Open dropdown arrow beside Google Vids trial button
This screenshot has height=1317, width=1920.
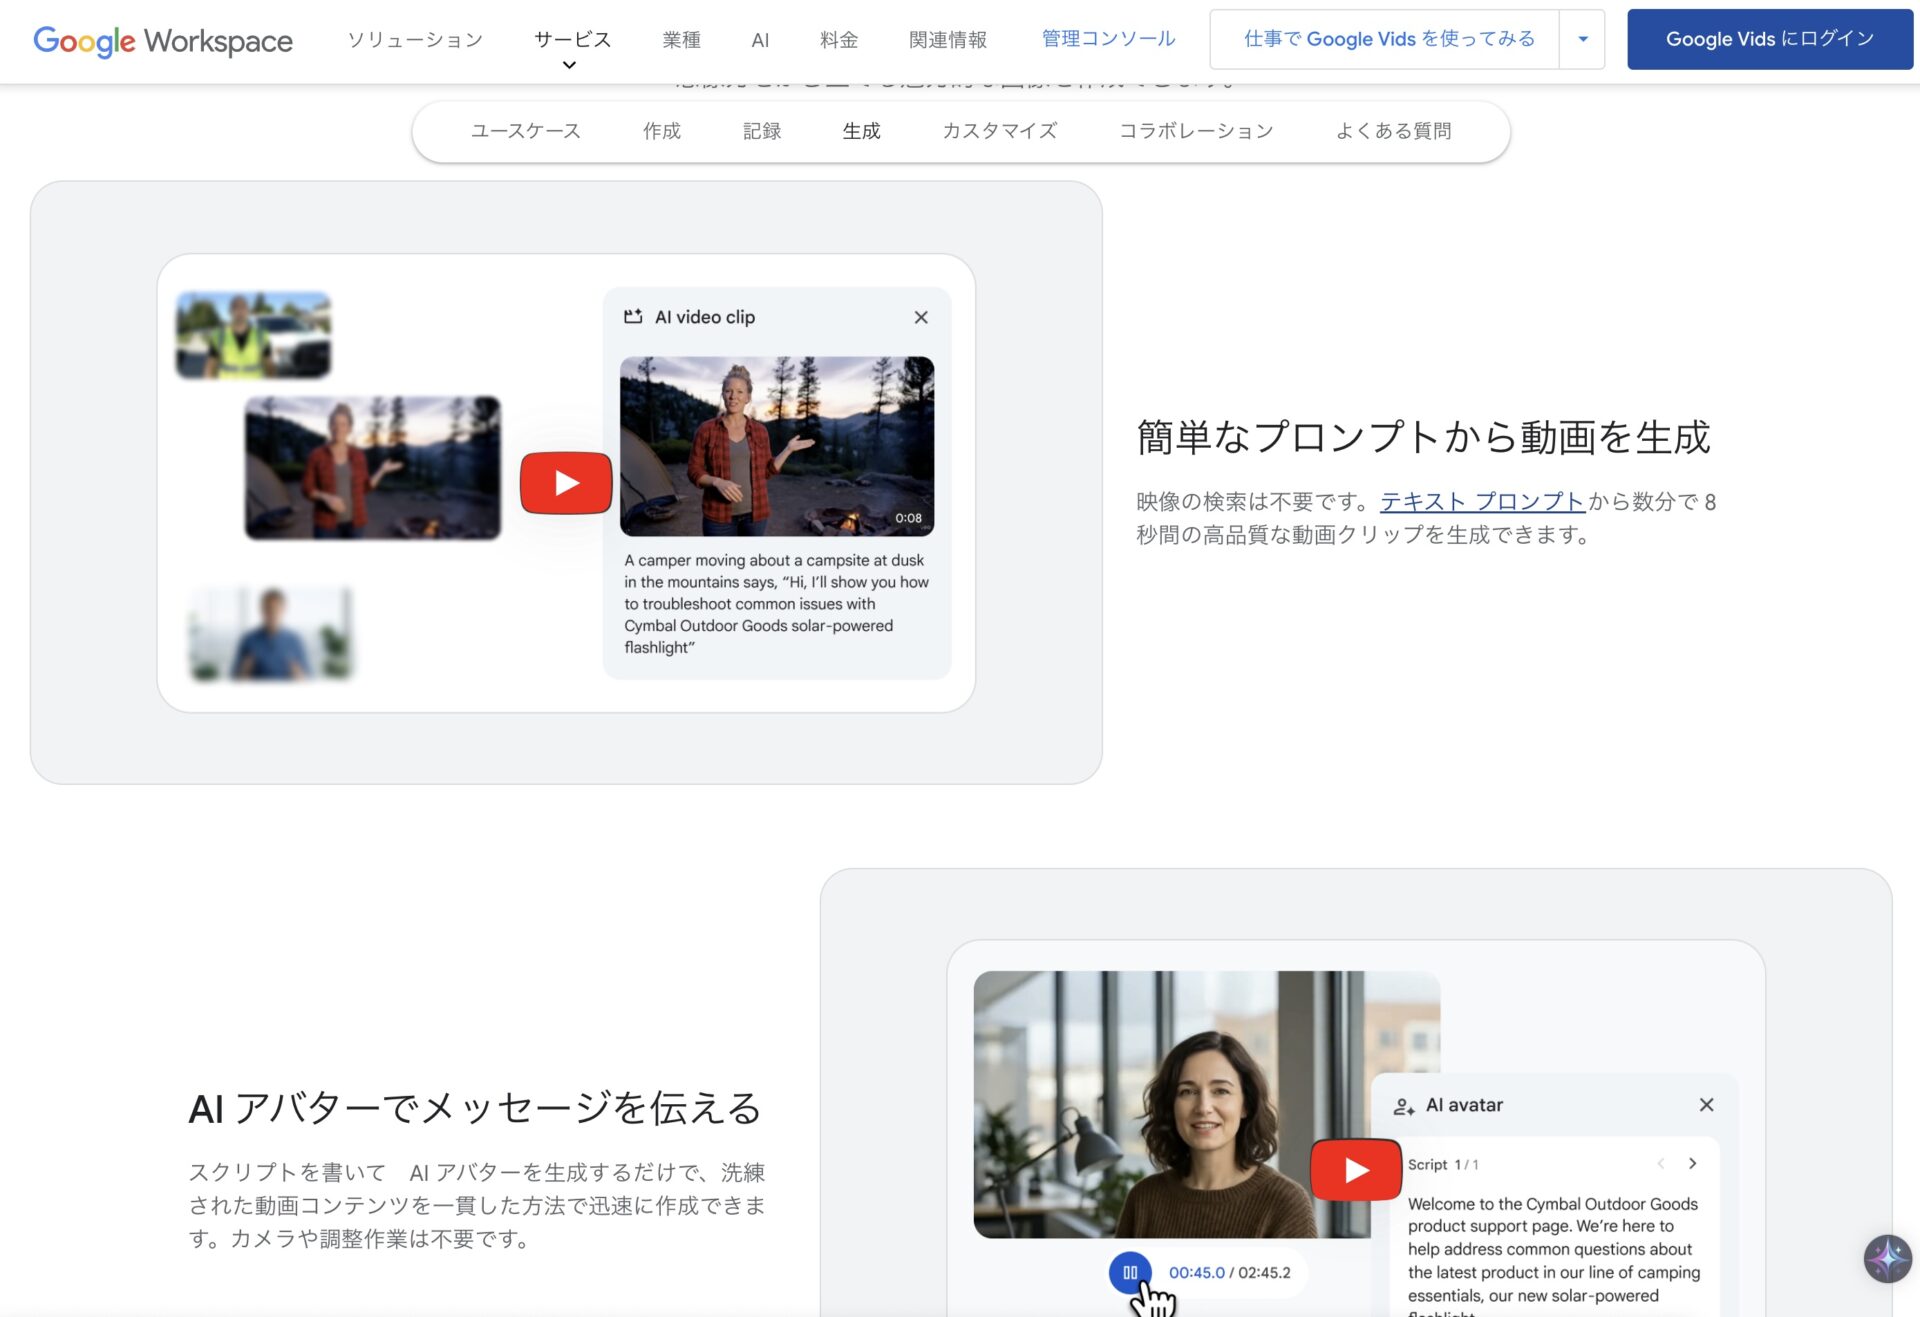pos(1582,39)
